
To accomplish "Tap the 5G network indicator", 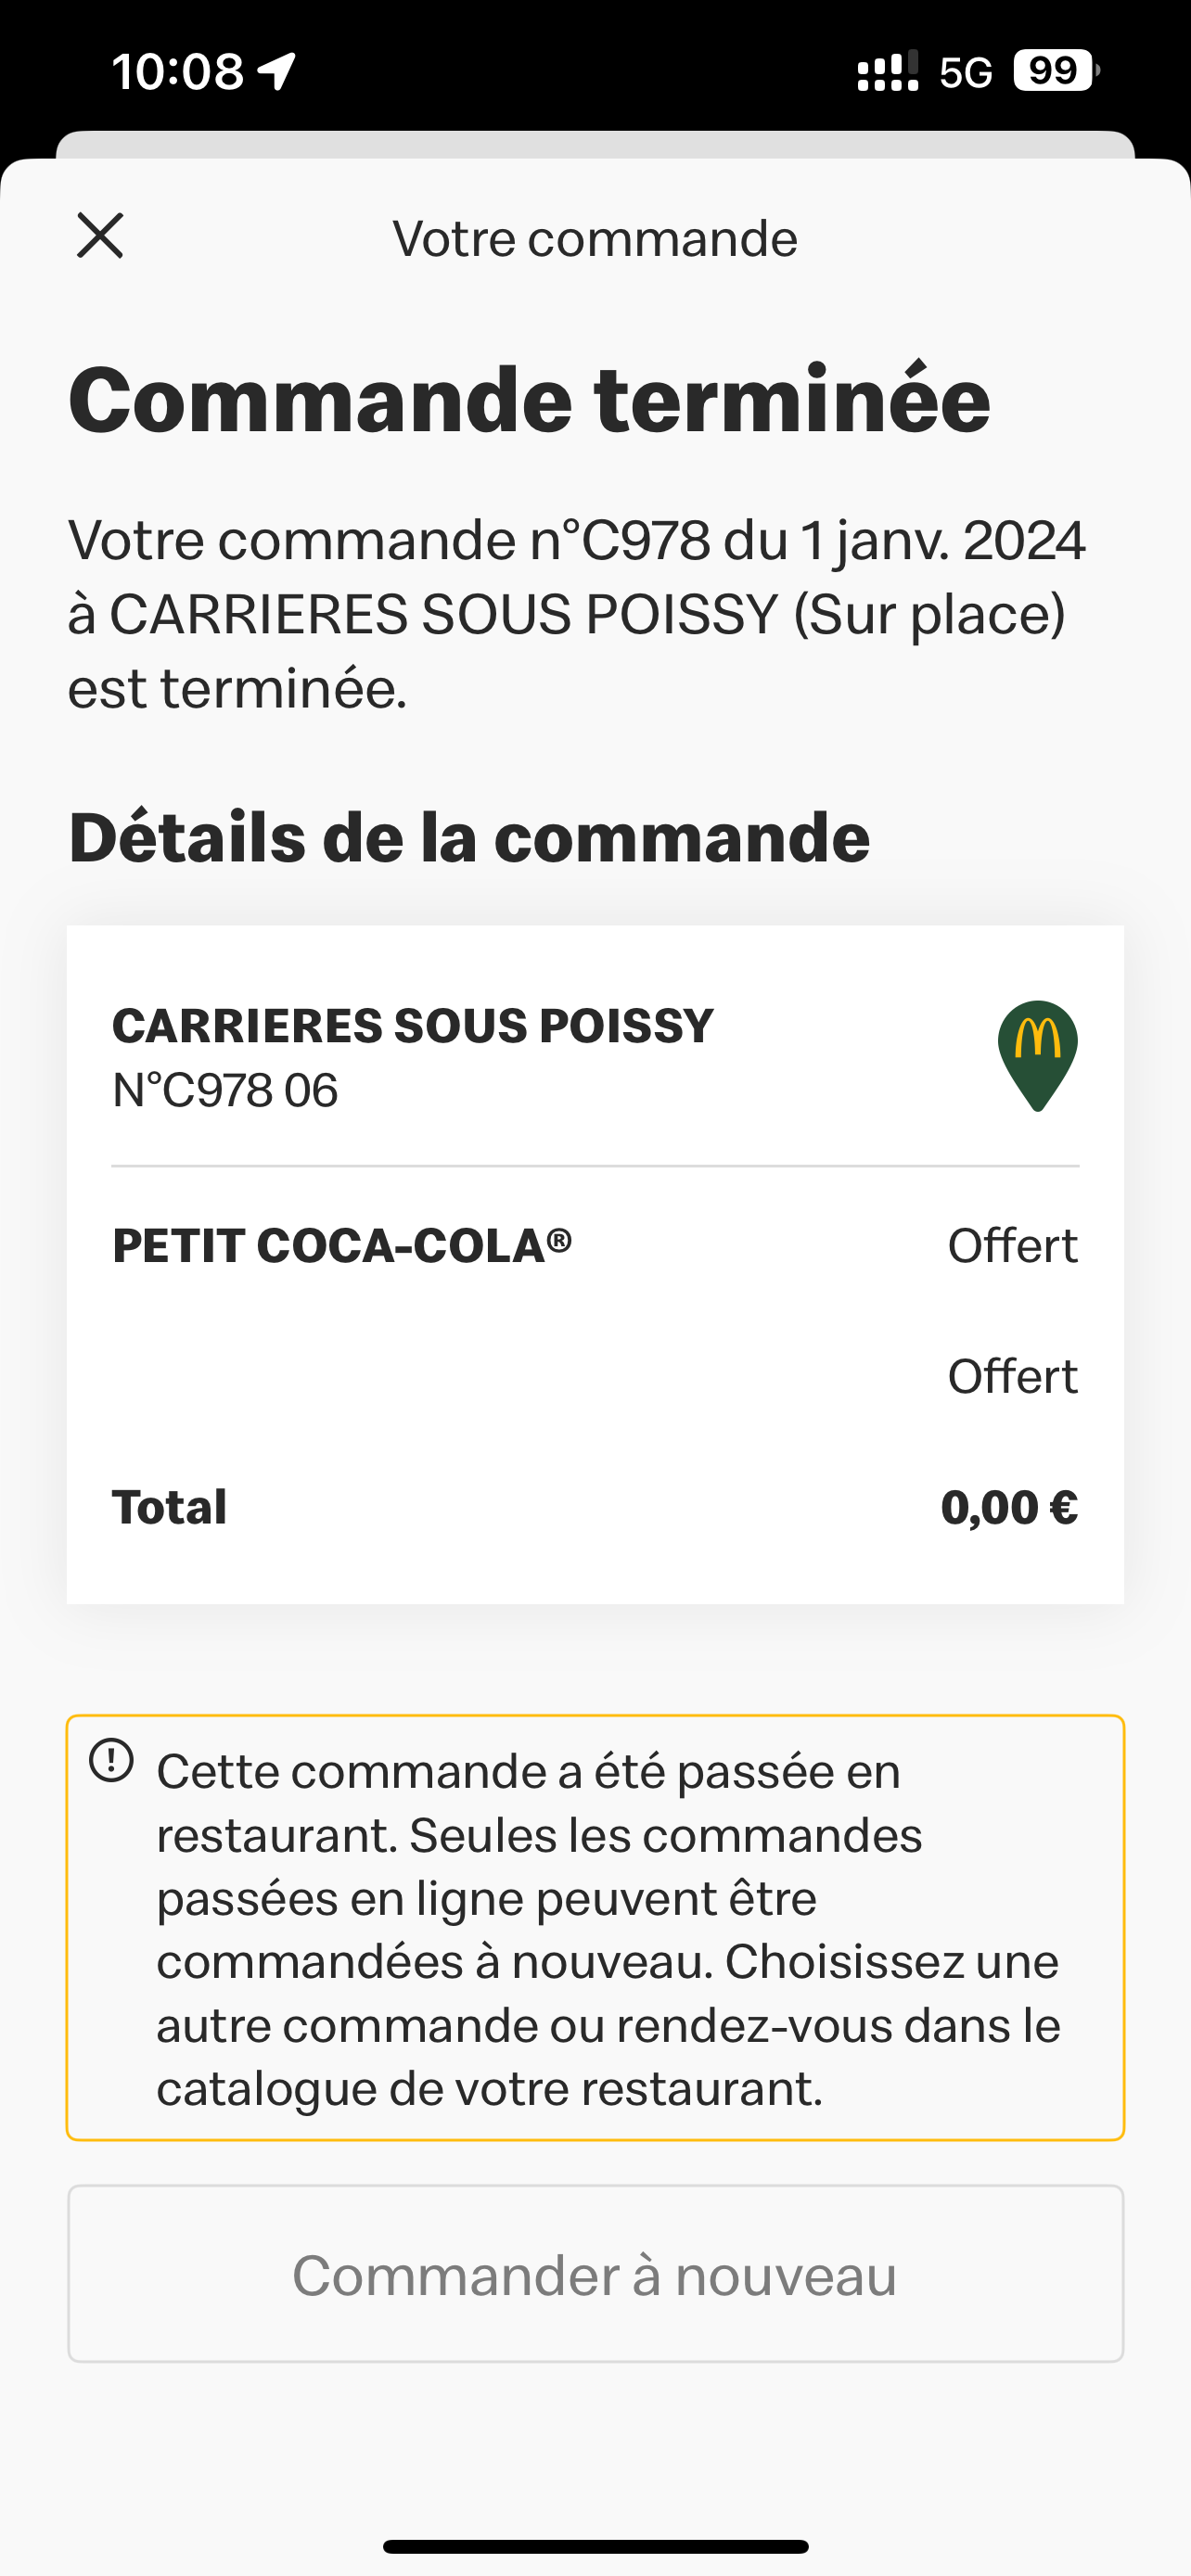I will click(x=965, y=72).
